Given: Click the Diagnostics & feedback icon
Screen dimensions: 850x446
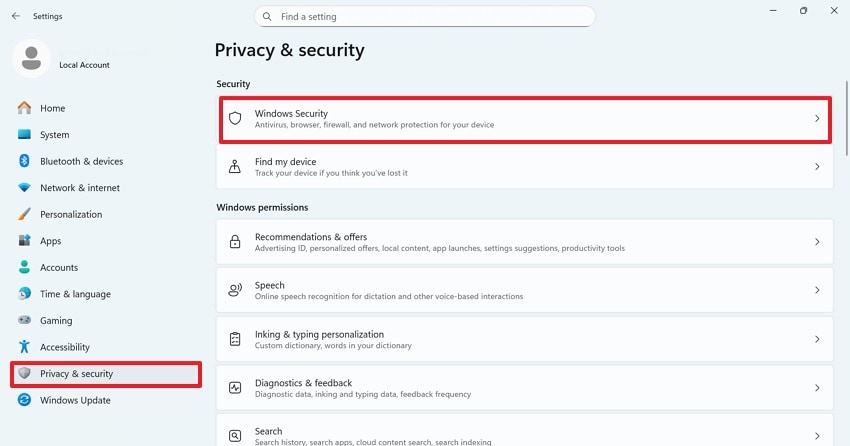Looking at the screenshot, I should click(x=235, y=387).
